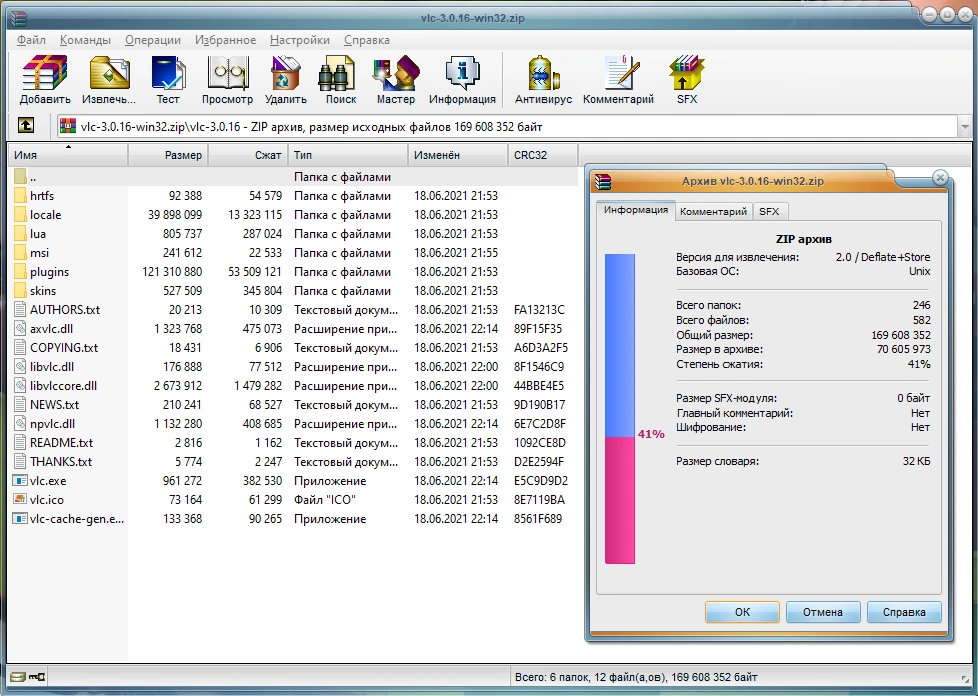
Task: Click the Добавить (Add) toolbar icon
Action: [45, 80]
